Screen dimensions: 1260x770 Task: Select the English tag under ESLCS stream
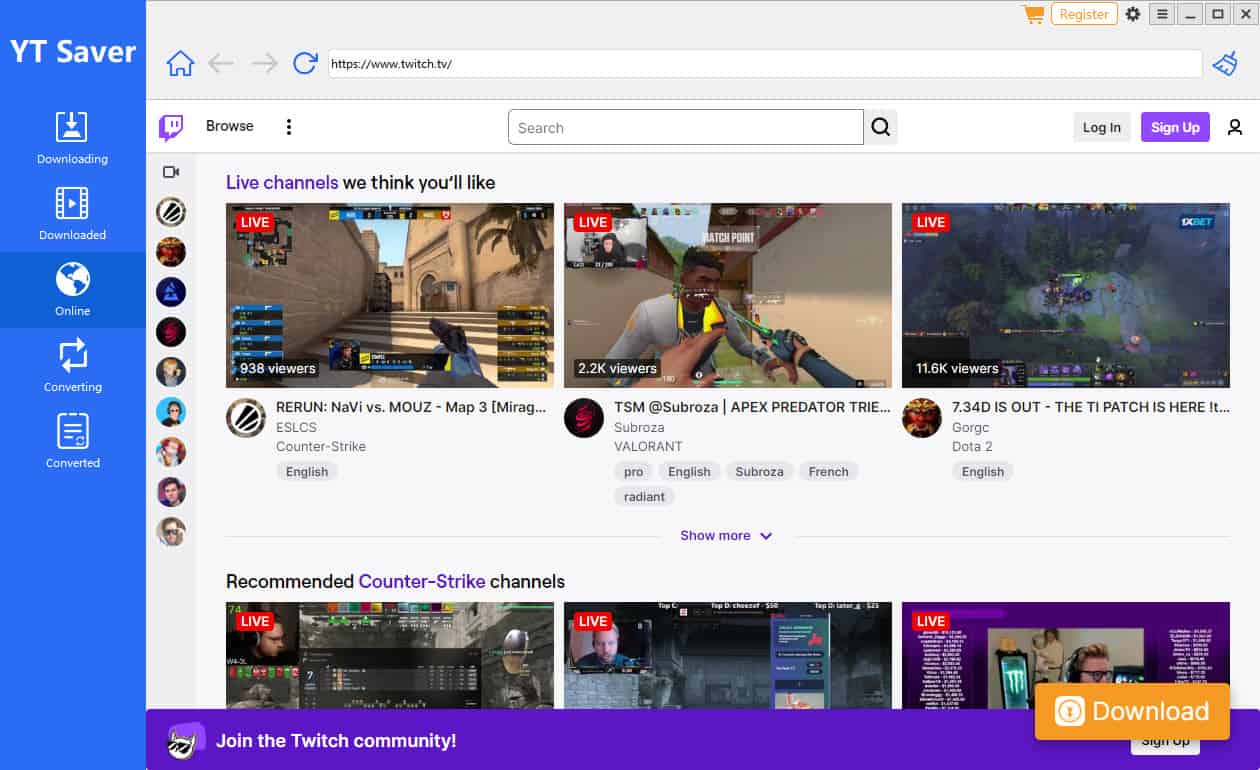[307, 472]
